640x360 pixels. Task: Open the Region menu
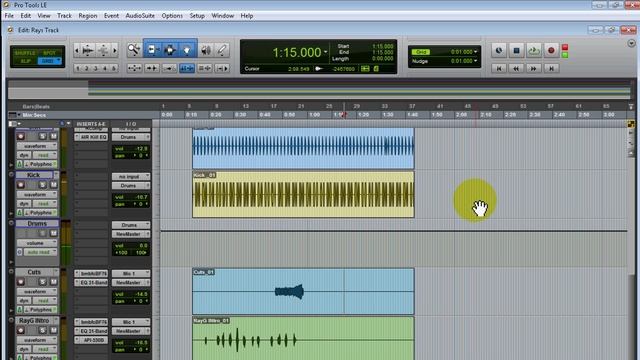(x=88, y=16)
